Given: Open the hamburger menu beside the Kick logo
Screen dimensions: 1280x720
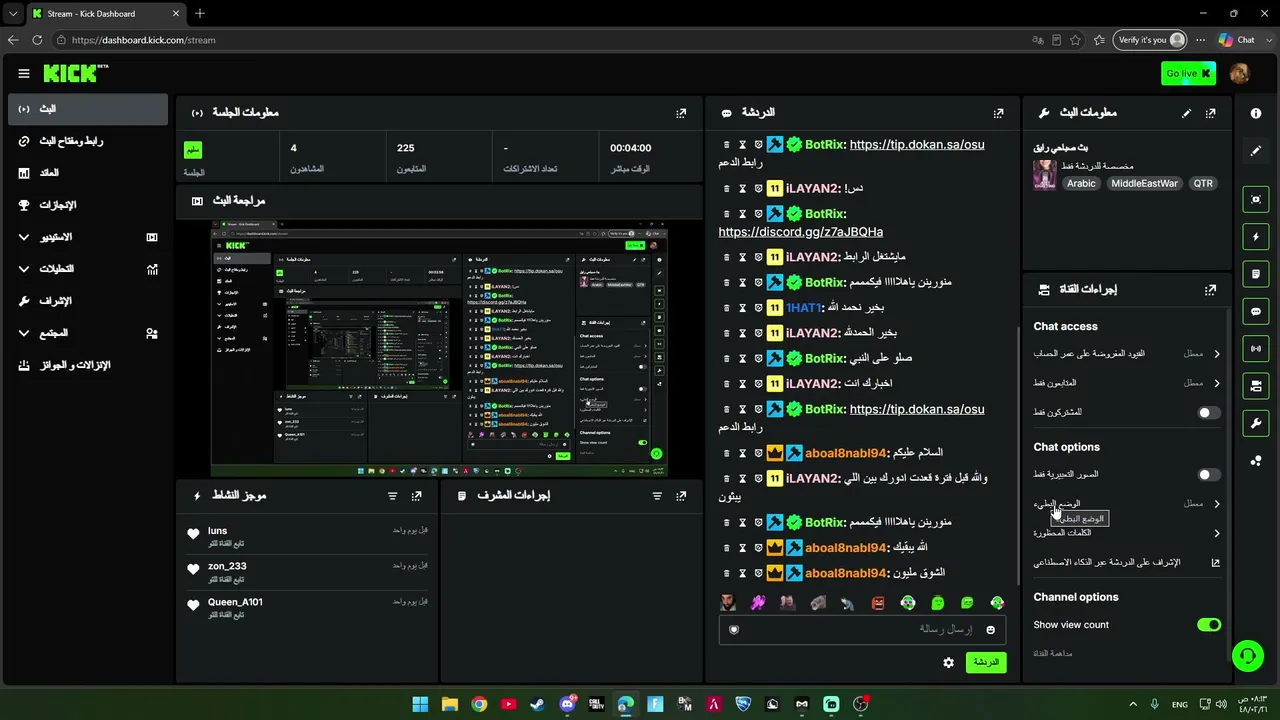Looking at the screenshot, I should click(24, 73).
